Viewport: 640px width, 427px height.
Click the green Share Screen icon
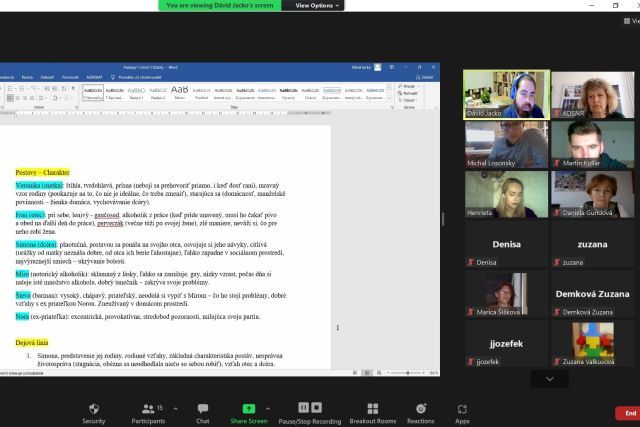248,409
